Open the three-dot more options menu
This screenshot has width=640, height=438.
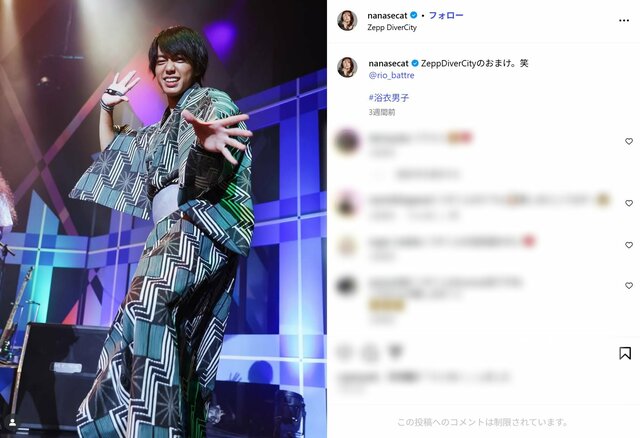624,20
